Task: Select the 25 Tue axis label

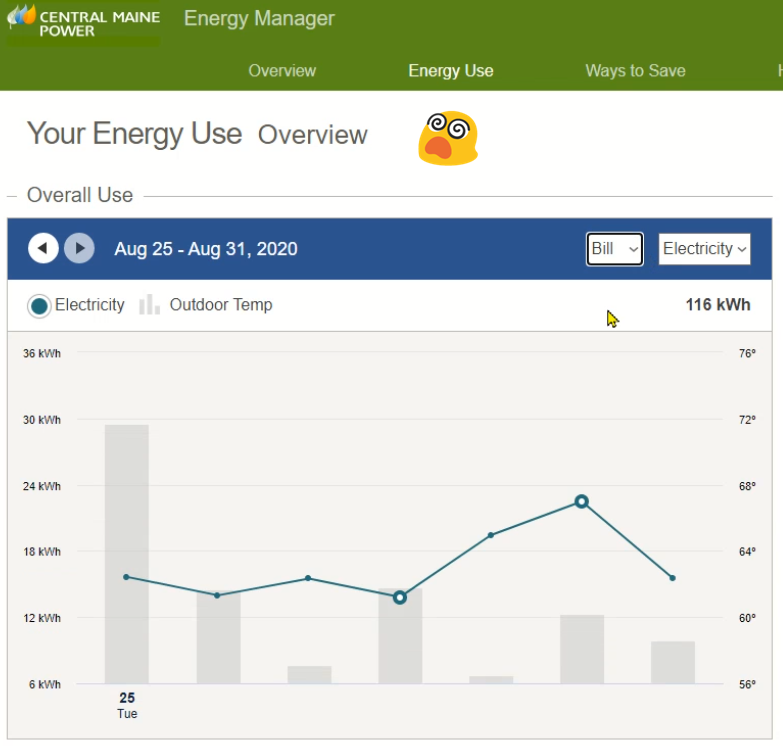Action: pos(127,705)
